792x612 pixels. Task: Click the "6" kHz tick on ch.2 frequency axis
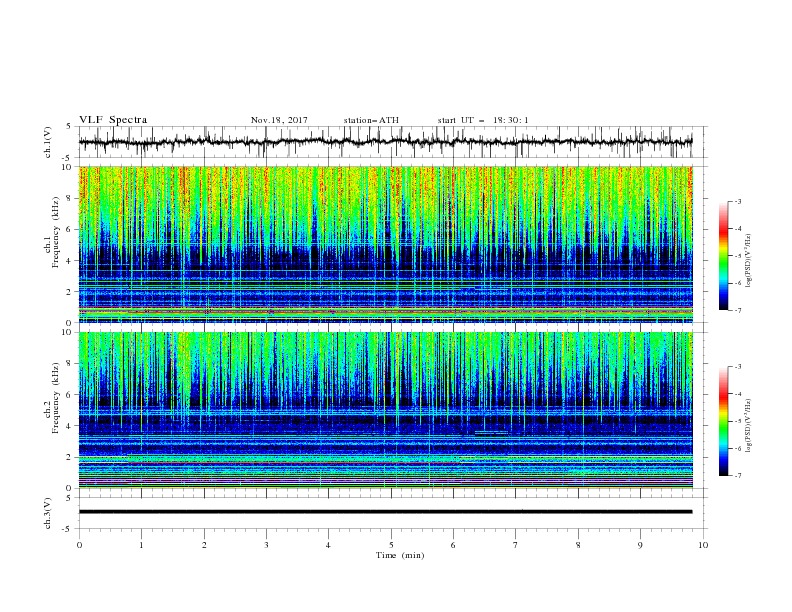tap(70, 395)
